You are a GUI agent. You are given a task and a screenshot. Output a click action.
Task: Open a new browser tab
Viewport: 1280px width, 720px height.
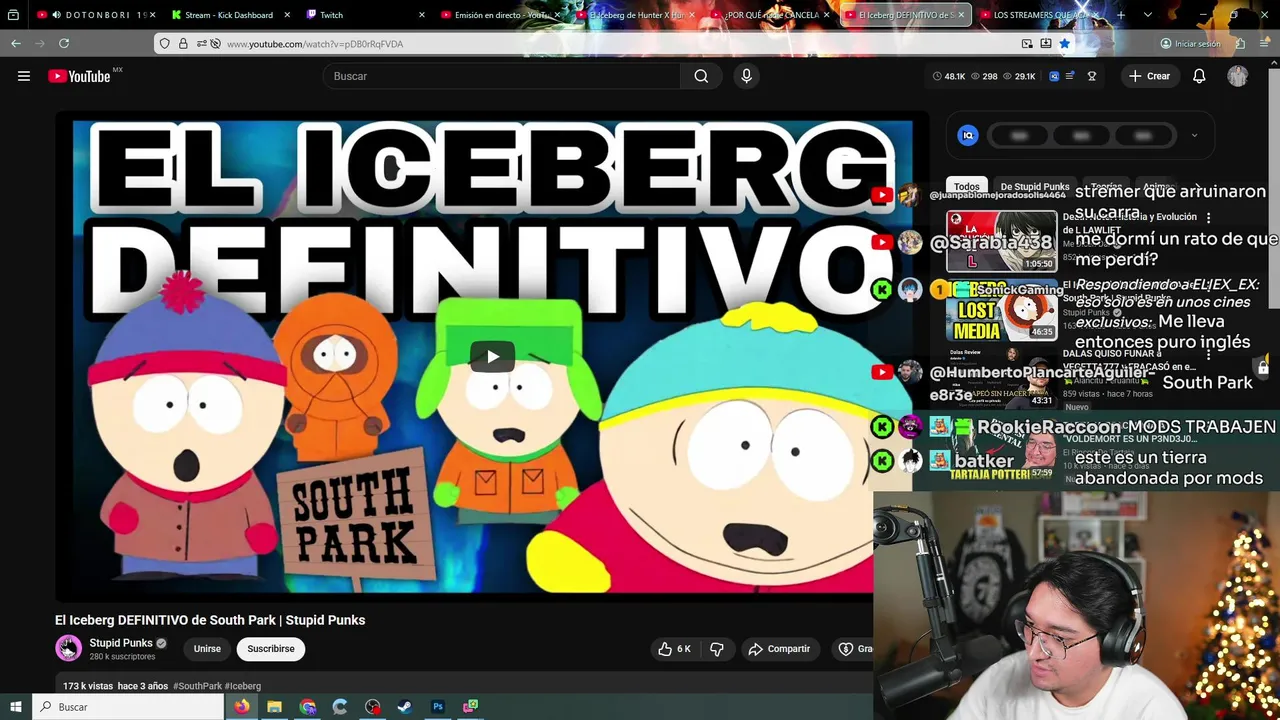point(1121,15)
